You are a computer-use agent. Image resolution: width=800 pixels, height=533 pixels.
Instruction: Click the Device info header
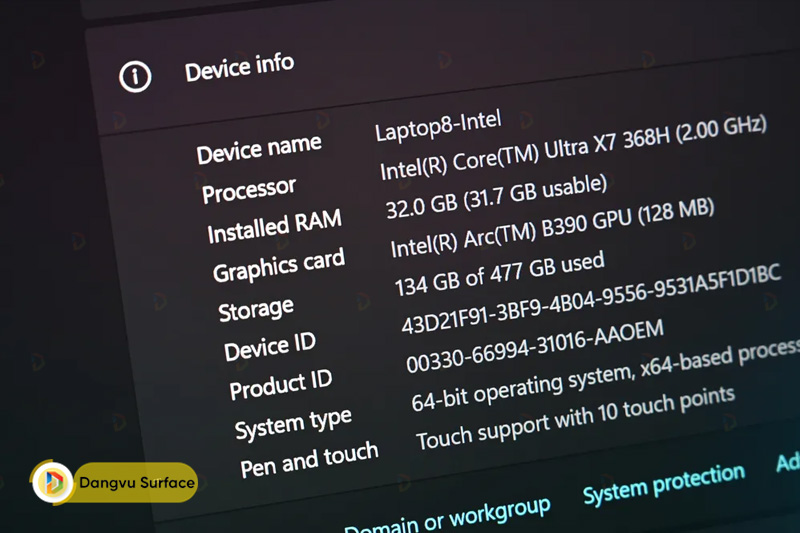[239, 67]
